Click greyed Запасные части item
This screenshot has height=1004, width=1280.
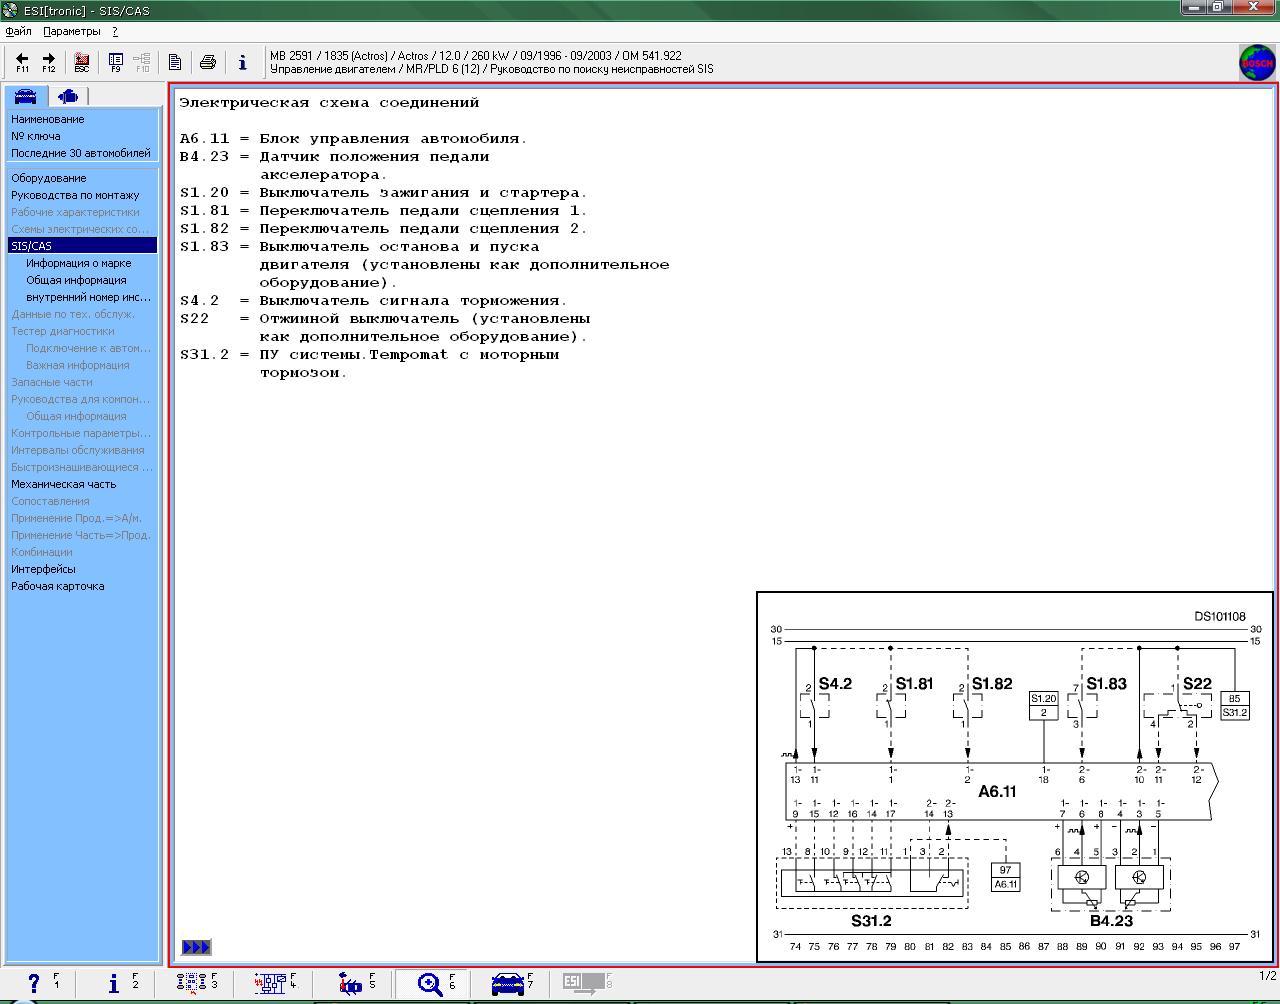tap(52, 382)
